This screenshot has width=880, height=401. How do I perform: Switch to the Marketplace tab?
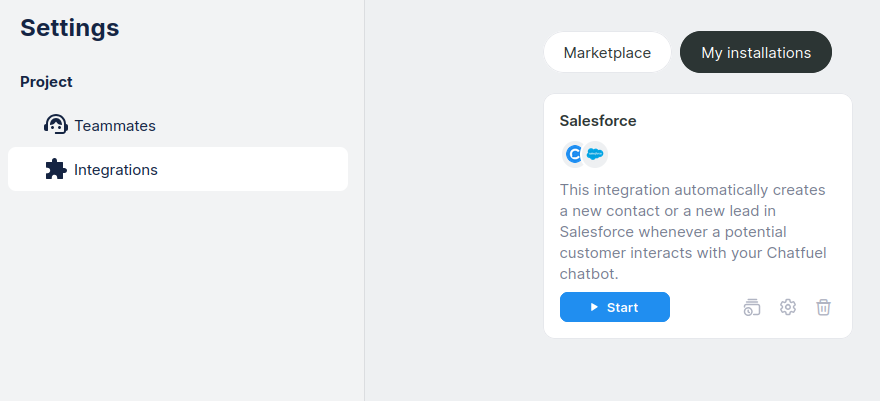point(607,52)
